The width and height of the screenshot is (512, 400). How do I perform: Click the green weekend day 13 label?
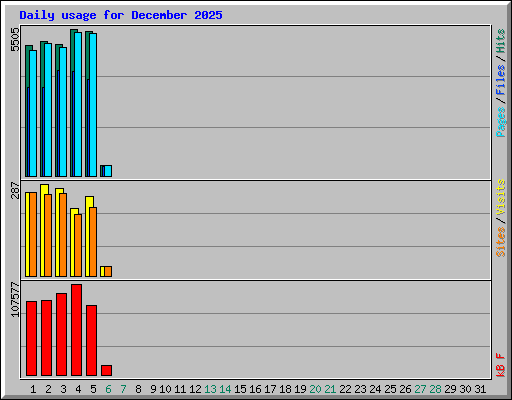point(210,389)
